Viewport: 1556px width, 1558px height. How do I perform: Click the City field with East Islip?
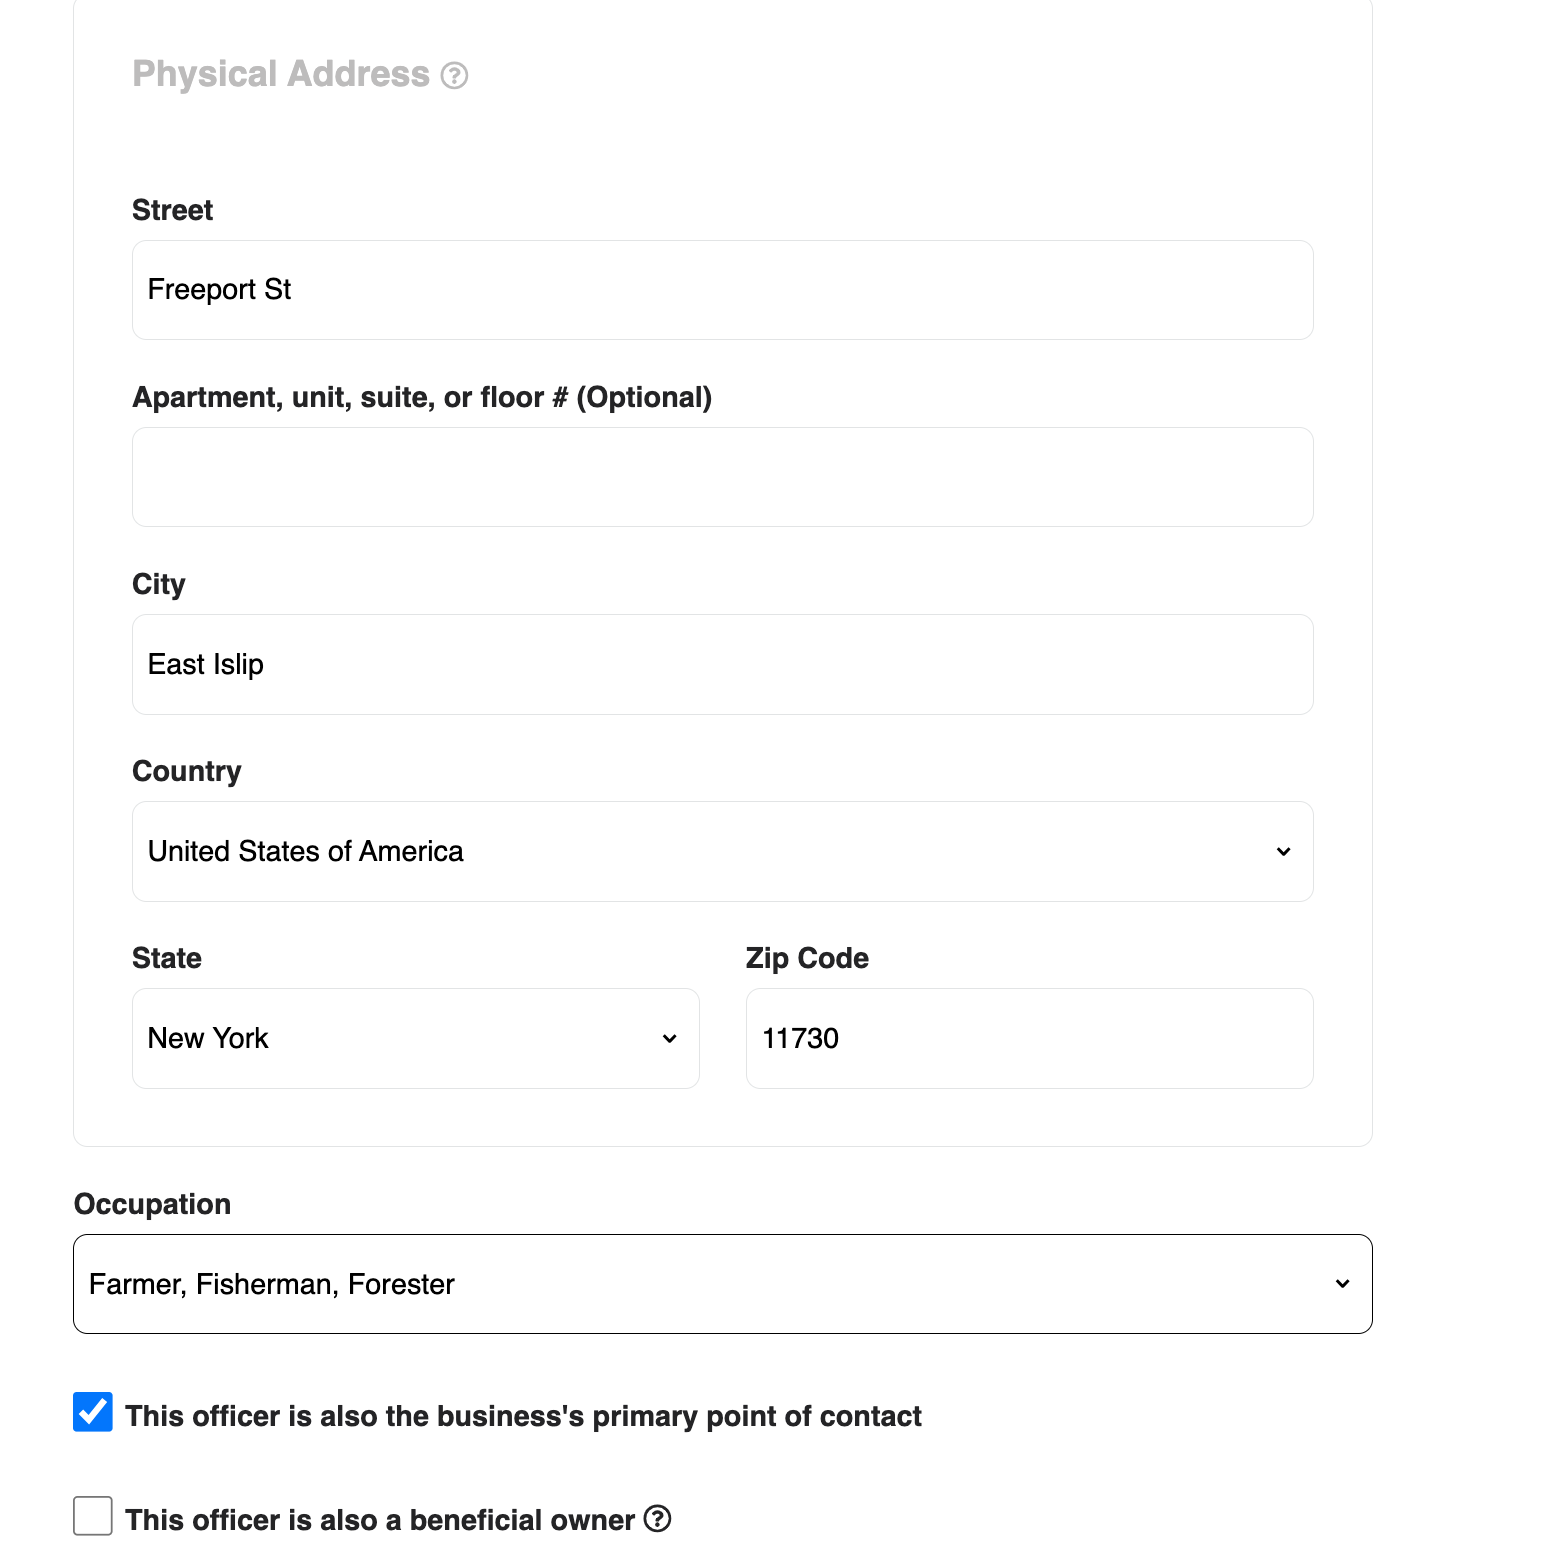[x=722, y=664]
